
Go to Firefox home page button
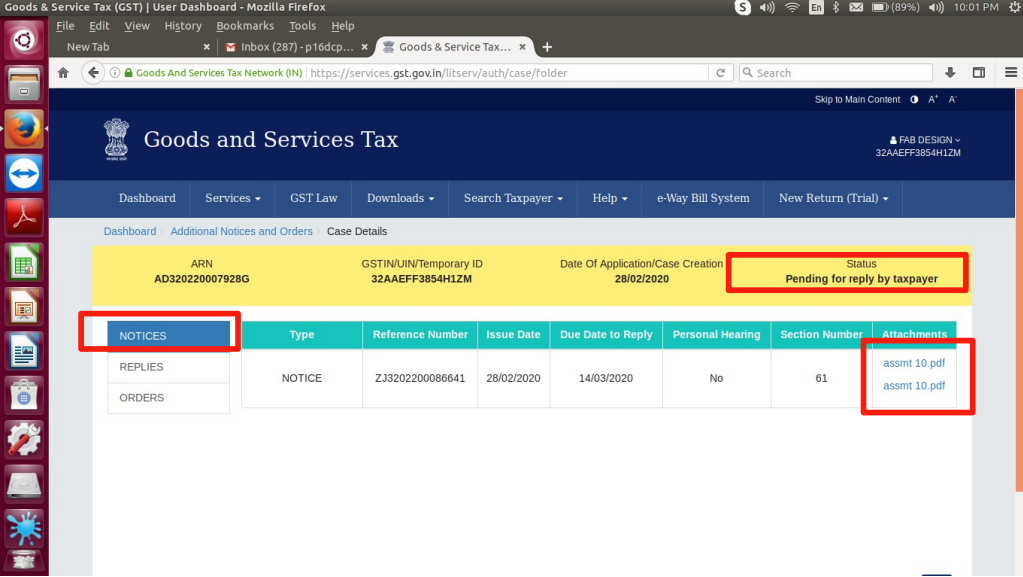(63, 72)
